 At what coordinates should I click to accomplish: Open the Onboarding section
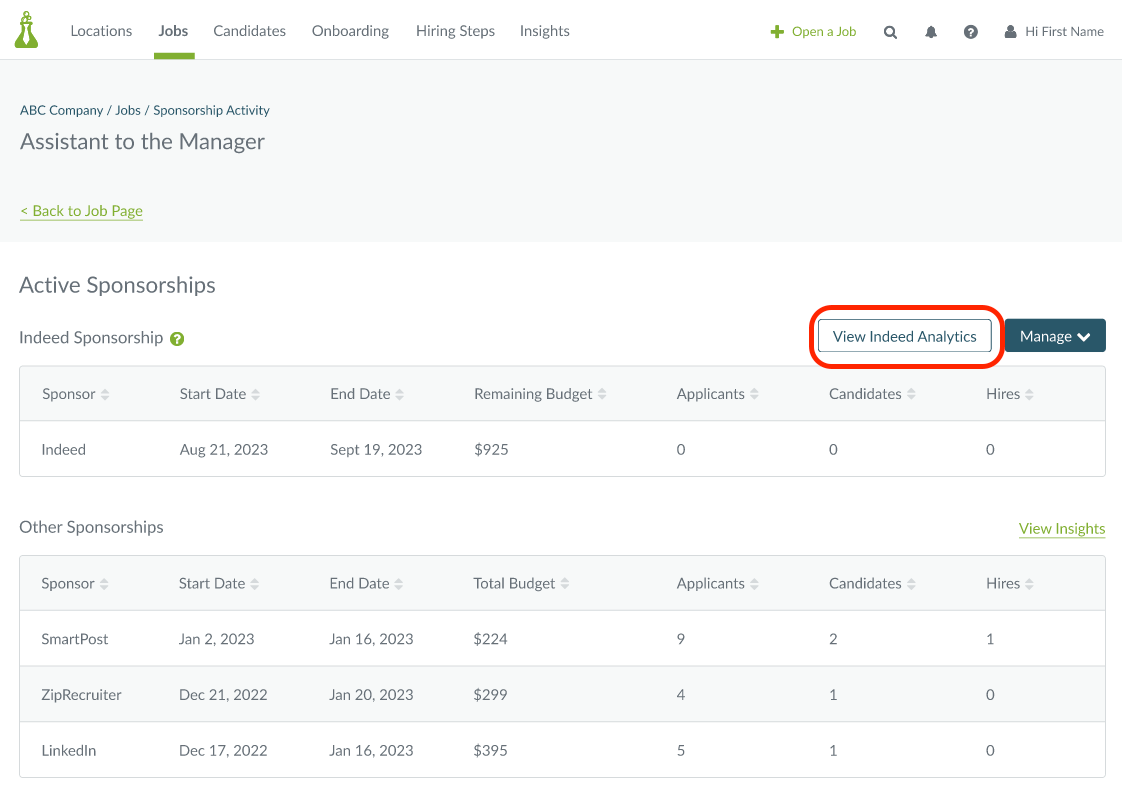click(x=350, y=31)
